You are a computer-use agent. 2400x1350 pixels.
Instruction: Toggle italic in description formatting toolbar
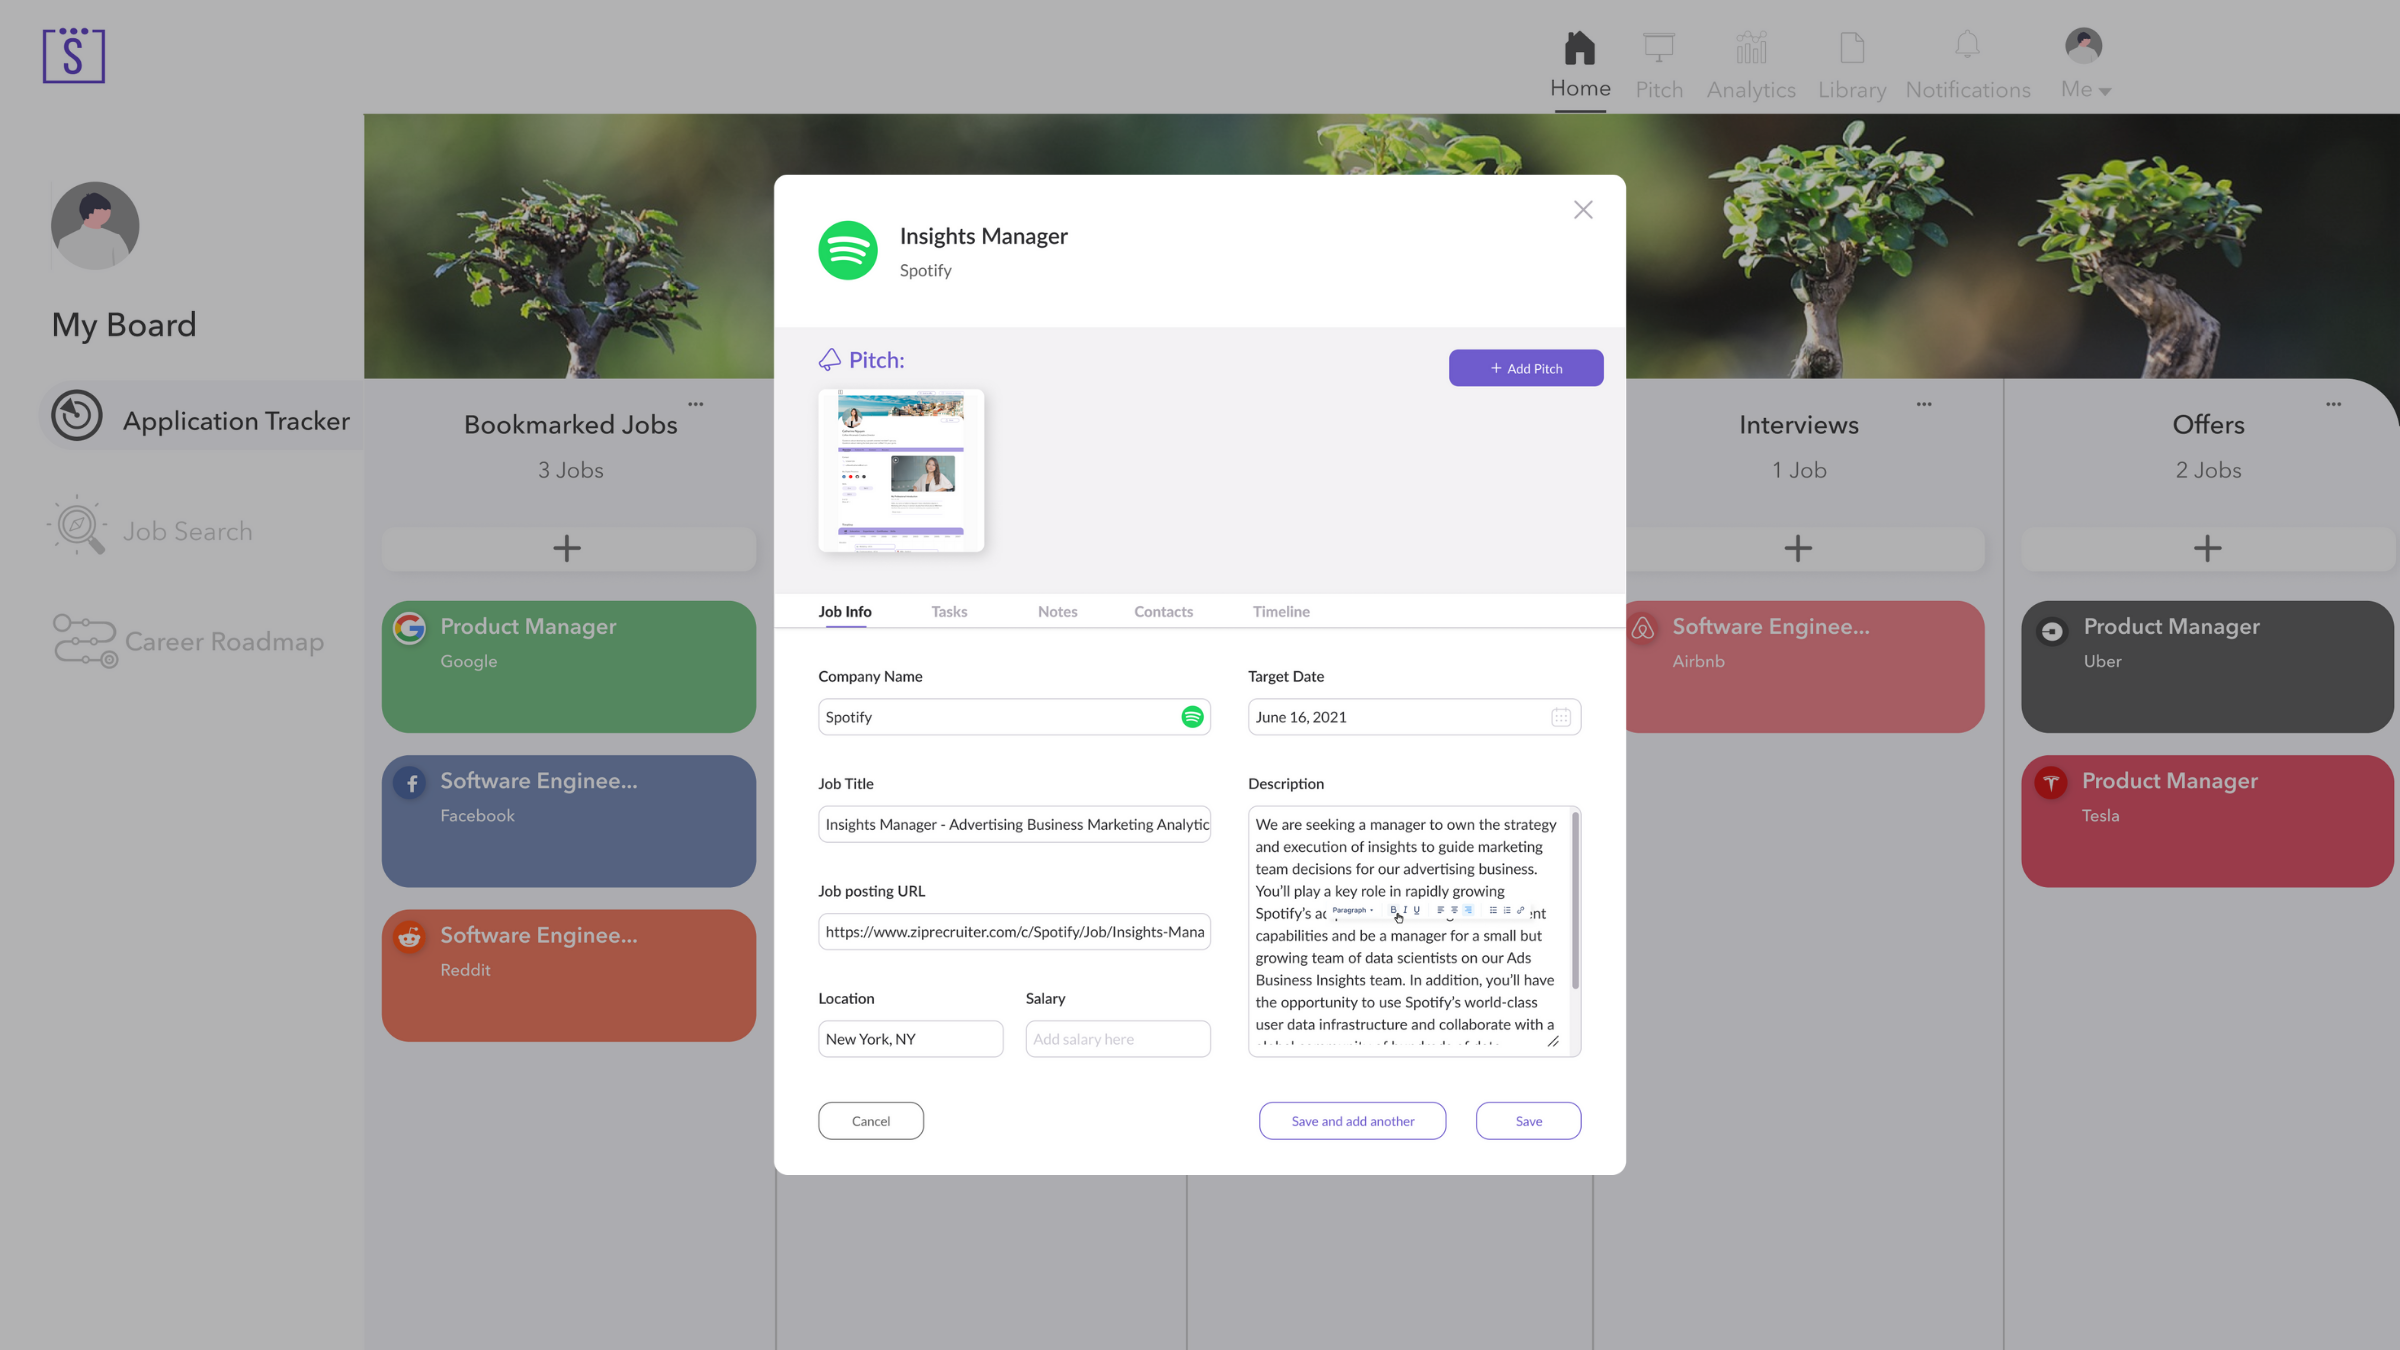pos(1405,910)
